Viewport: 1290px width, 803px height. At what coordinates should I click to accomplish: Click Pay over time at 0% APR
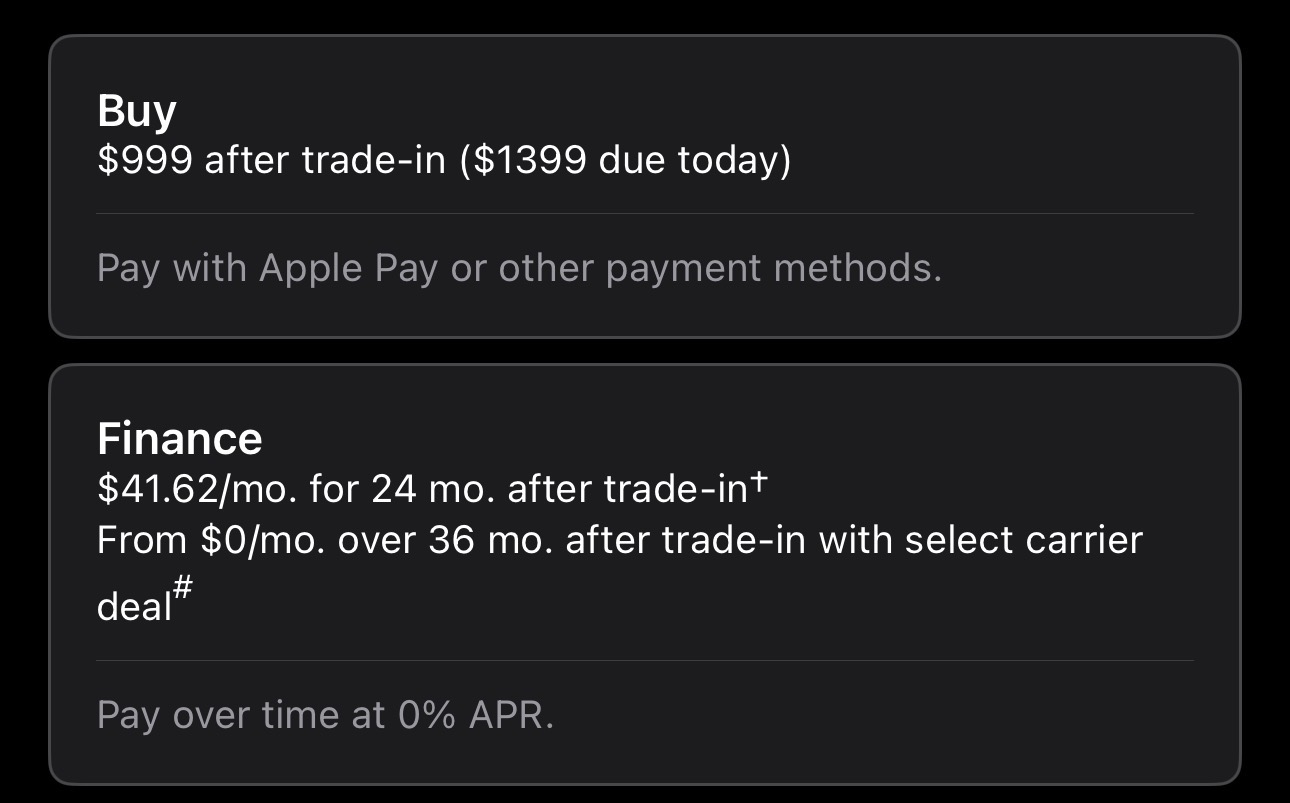tap(325, 715)
